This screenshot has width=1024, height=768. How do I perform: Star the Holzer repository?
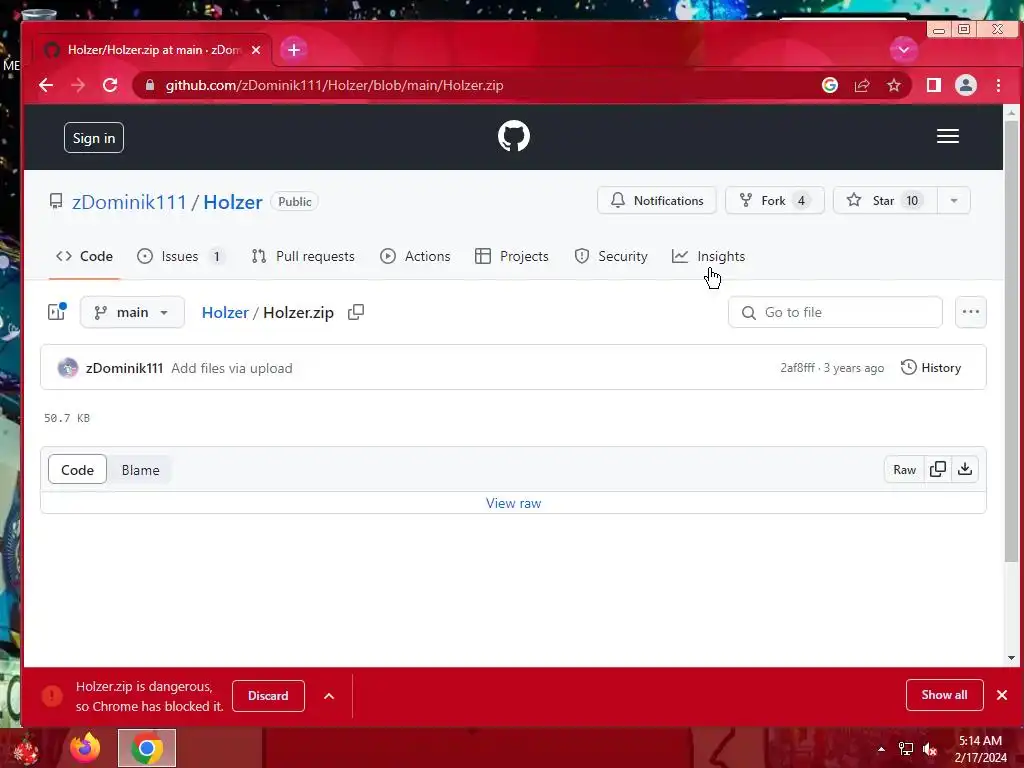(885, 200)
